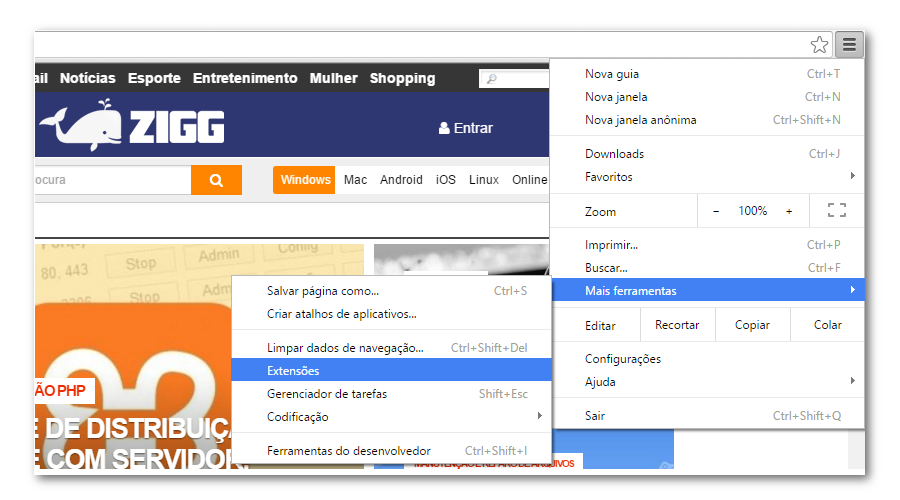Viewport: 900px width, 500px height.
Task: Click the Mulher link
Action: click(x=333, y=78)
